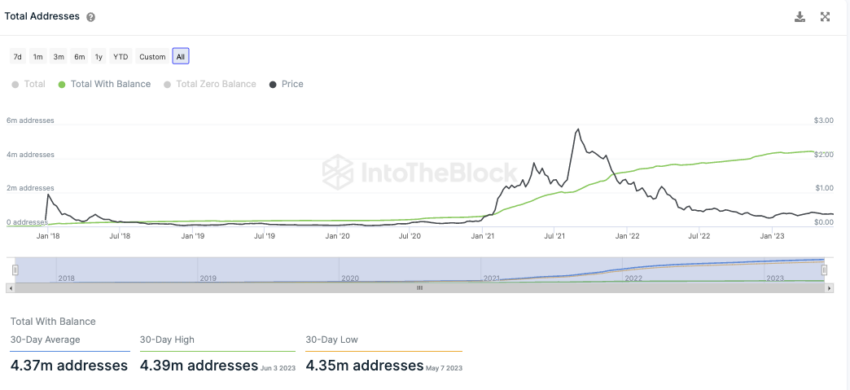Viewport: 850px width, 390px height.
Task: Click right range handle on navigator
Action: click(825, 270)
